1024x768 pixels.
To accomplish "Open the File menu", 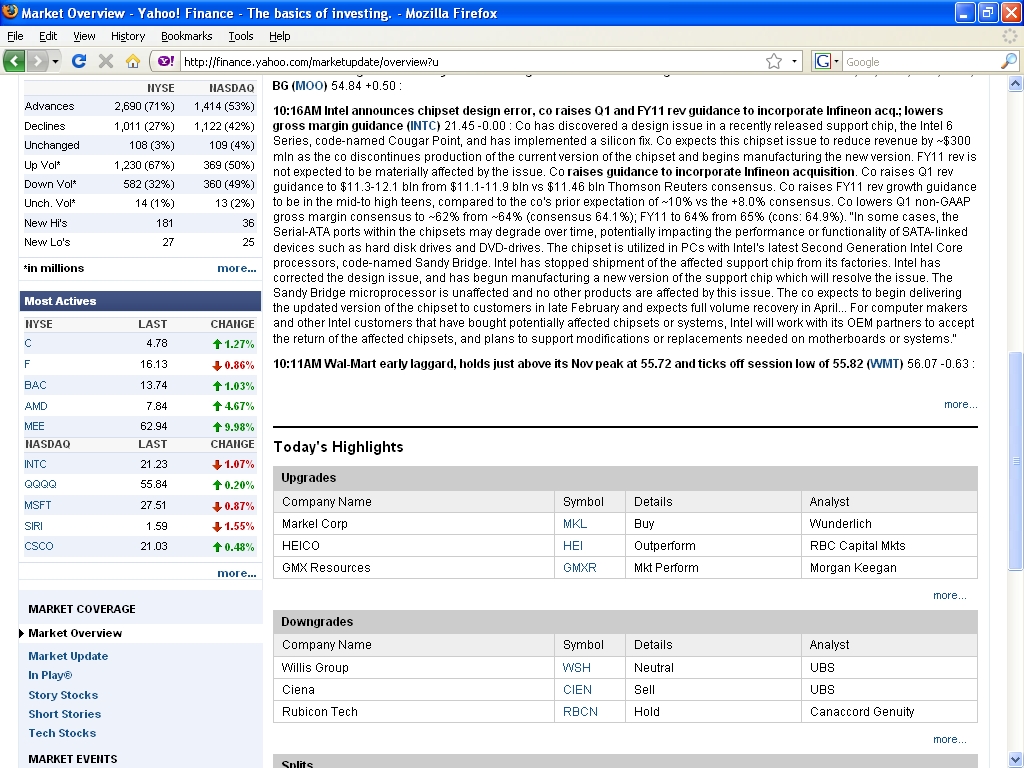I will (15, 36).
